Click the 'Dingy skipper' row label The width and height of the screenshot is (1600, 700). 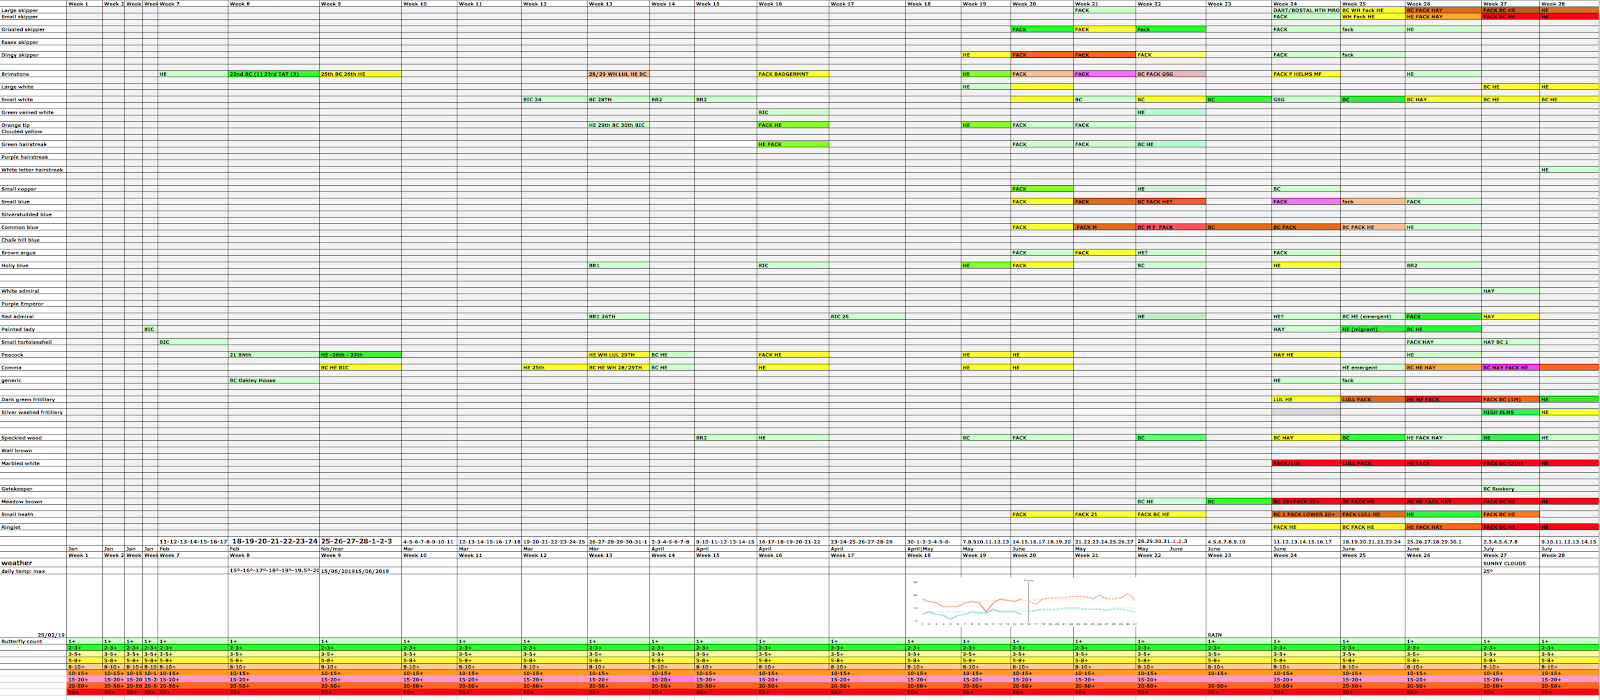[x=19, y=55]
